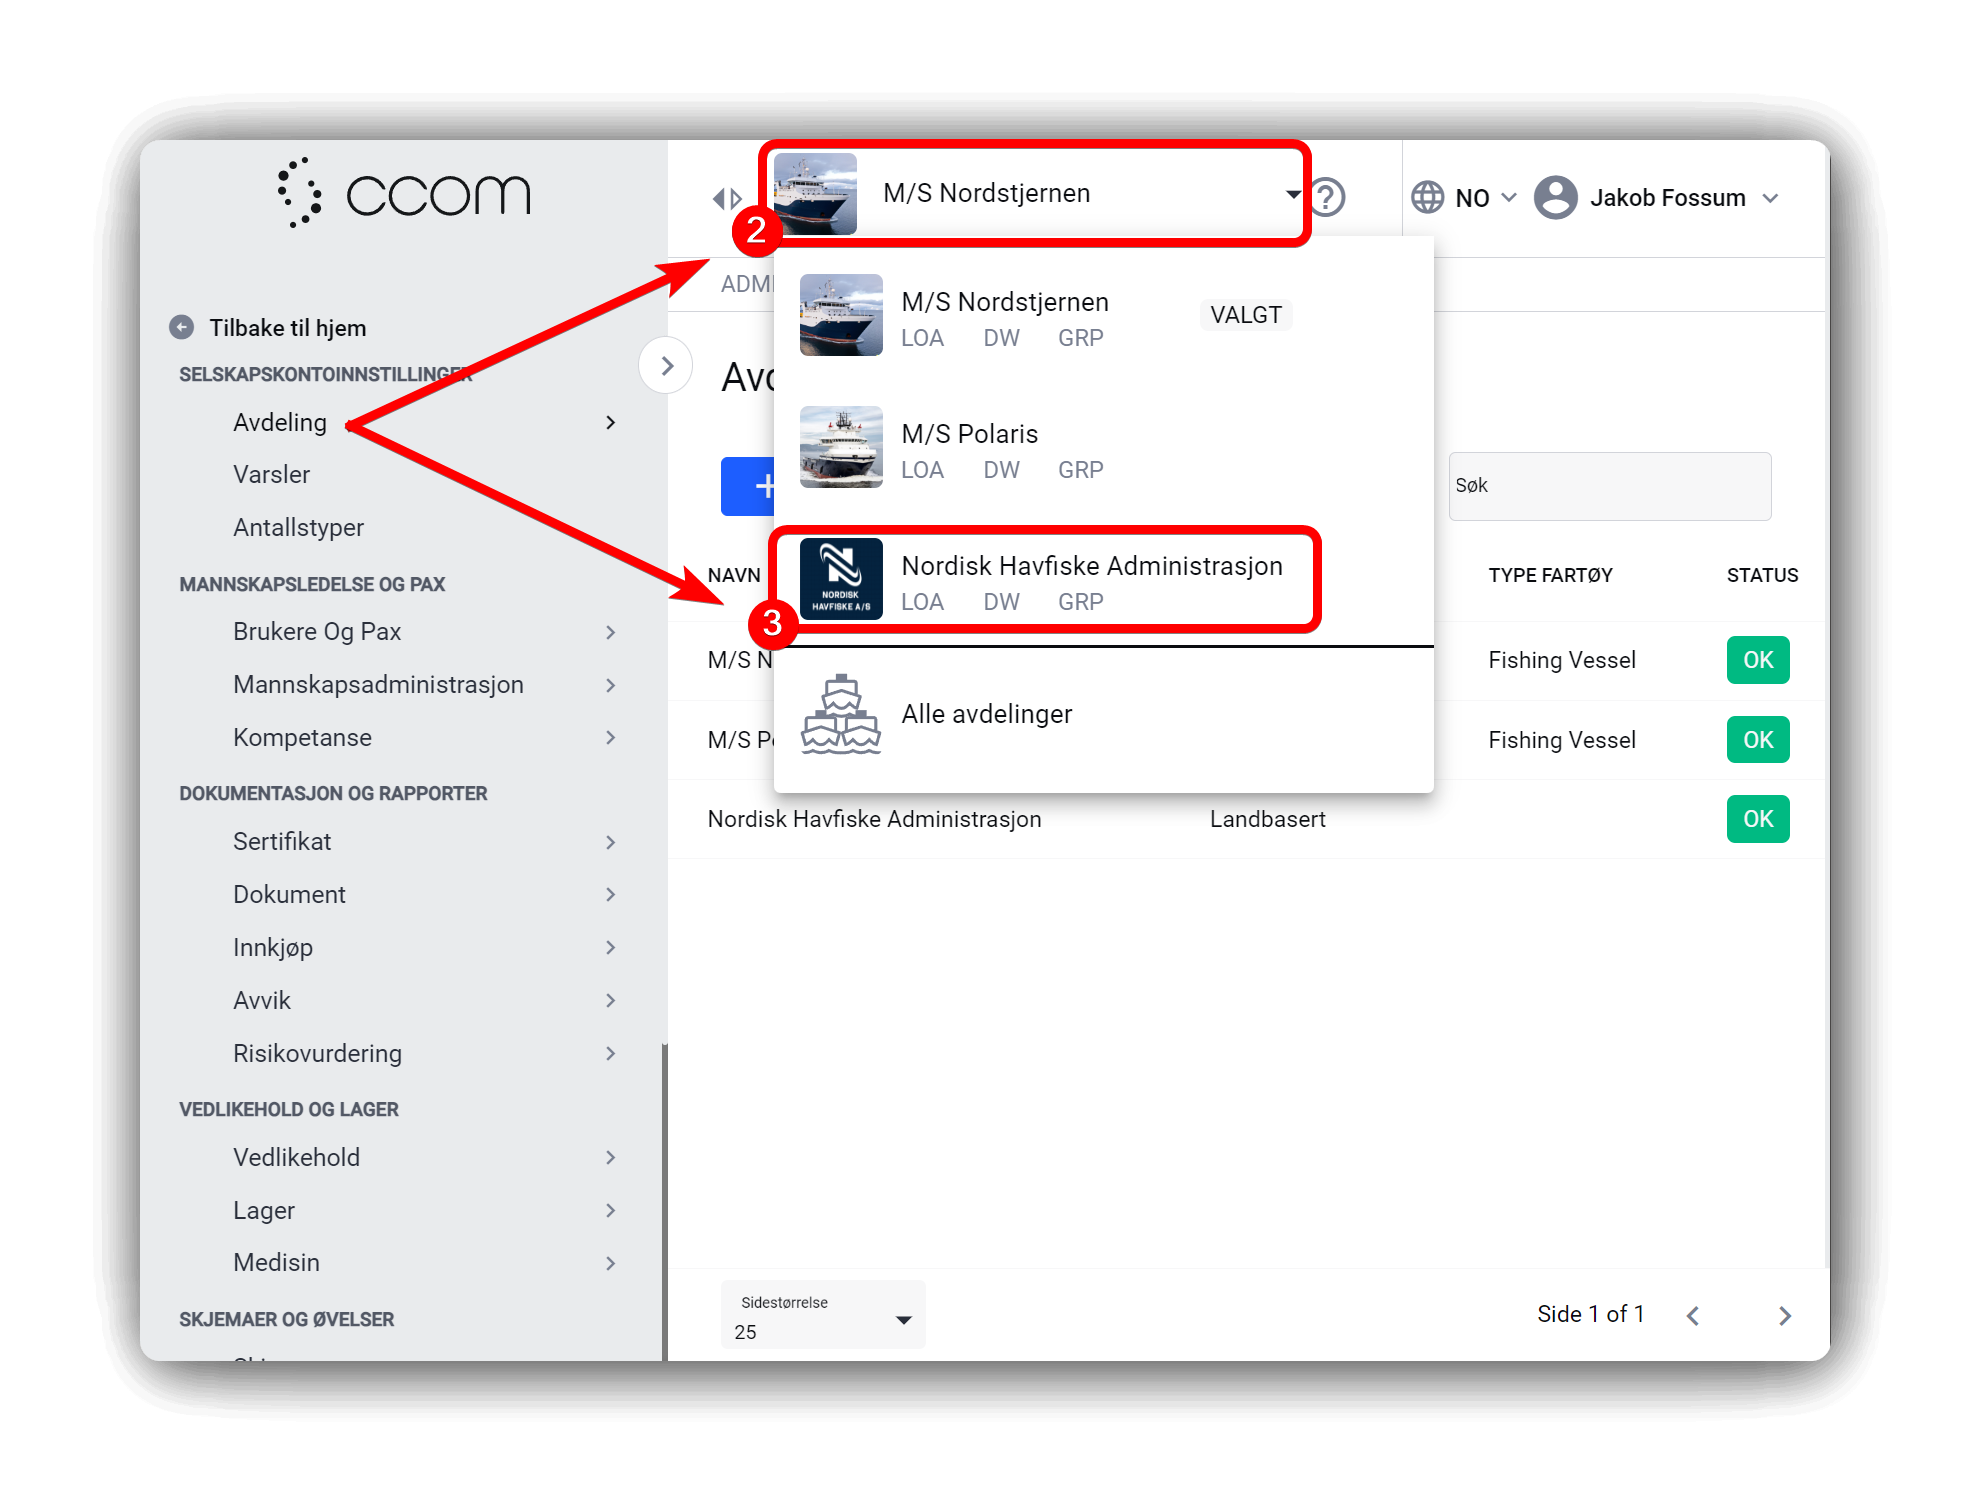Expand the Medisin submenu

point(610,1263)
